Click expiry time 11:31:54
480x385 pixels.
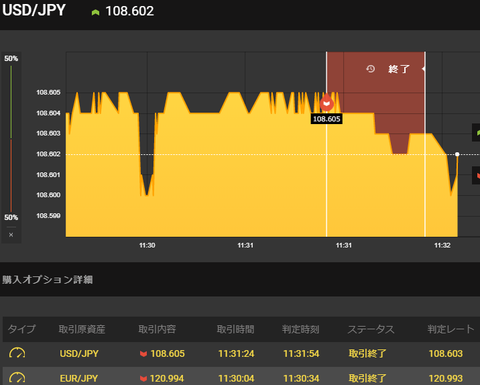click(x=301, y=354)
